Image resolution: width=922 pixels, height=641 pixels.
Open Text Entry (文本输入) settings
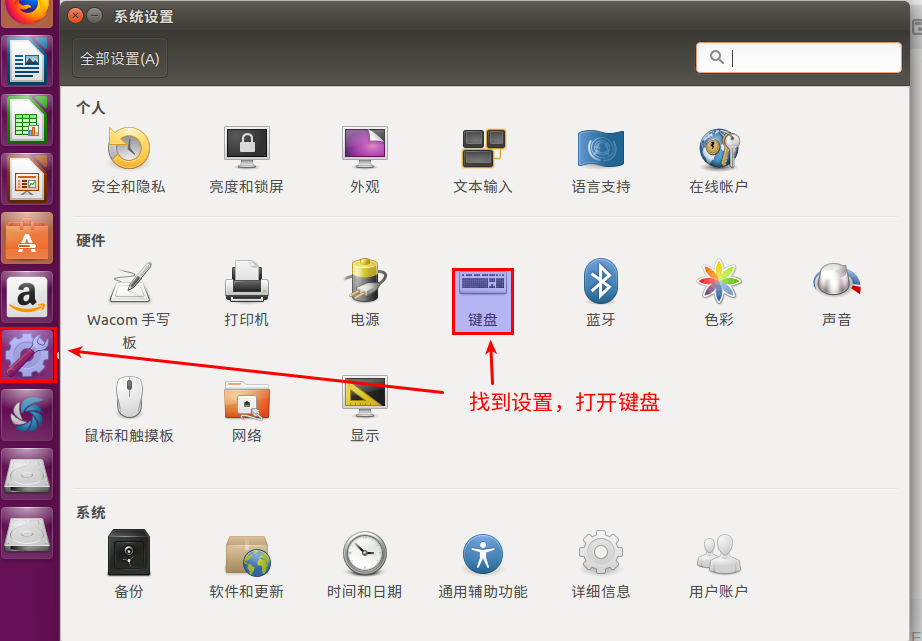click(x=483, y=160)
